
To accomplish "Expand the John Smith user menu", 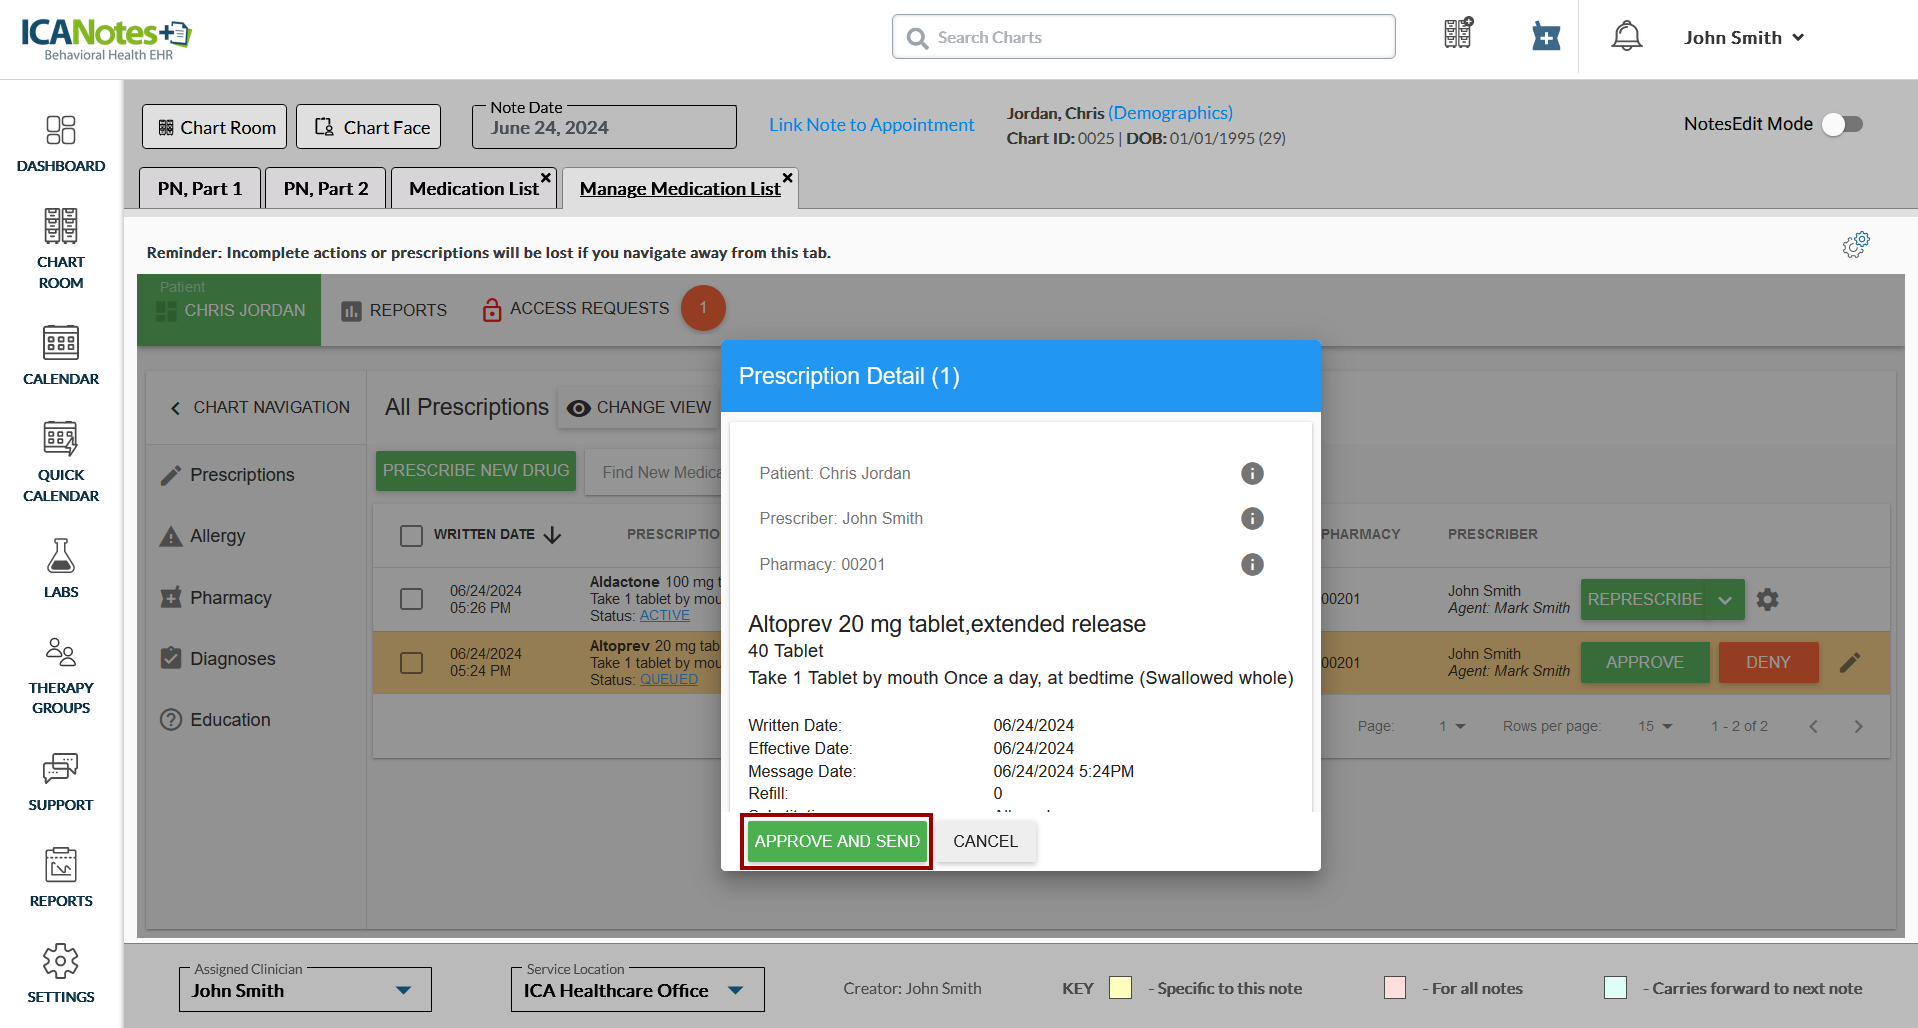I will [x=1744, y=37].
